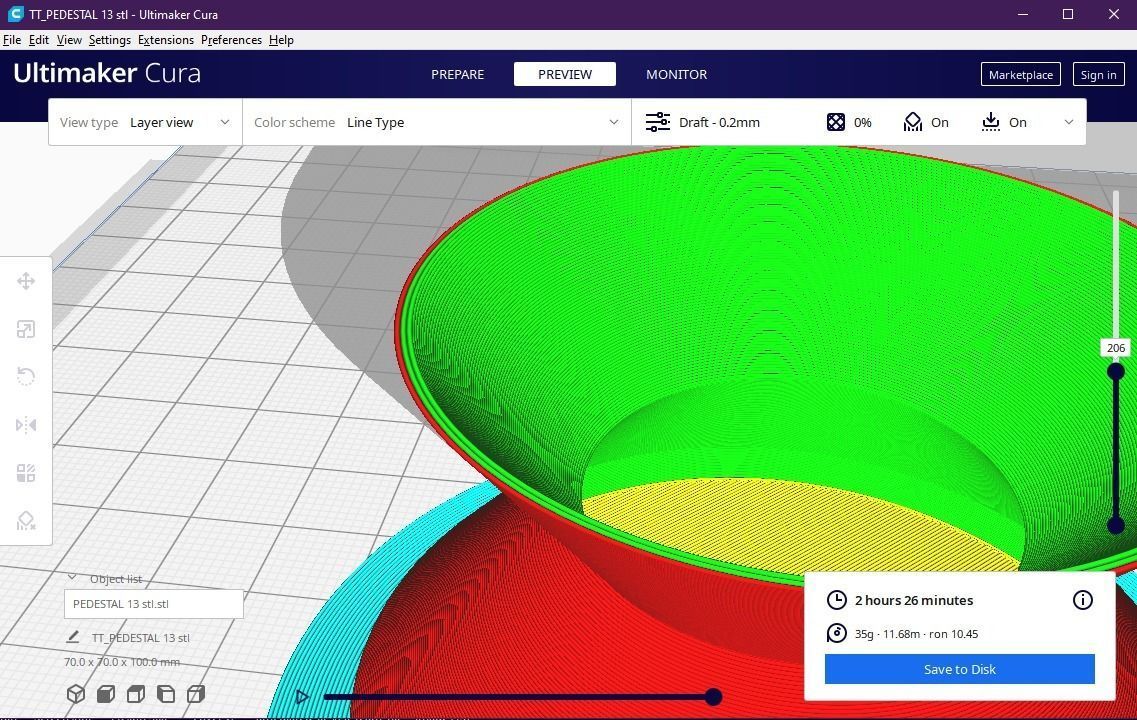Expand the print settings panel chevron

(1068, 123)
